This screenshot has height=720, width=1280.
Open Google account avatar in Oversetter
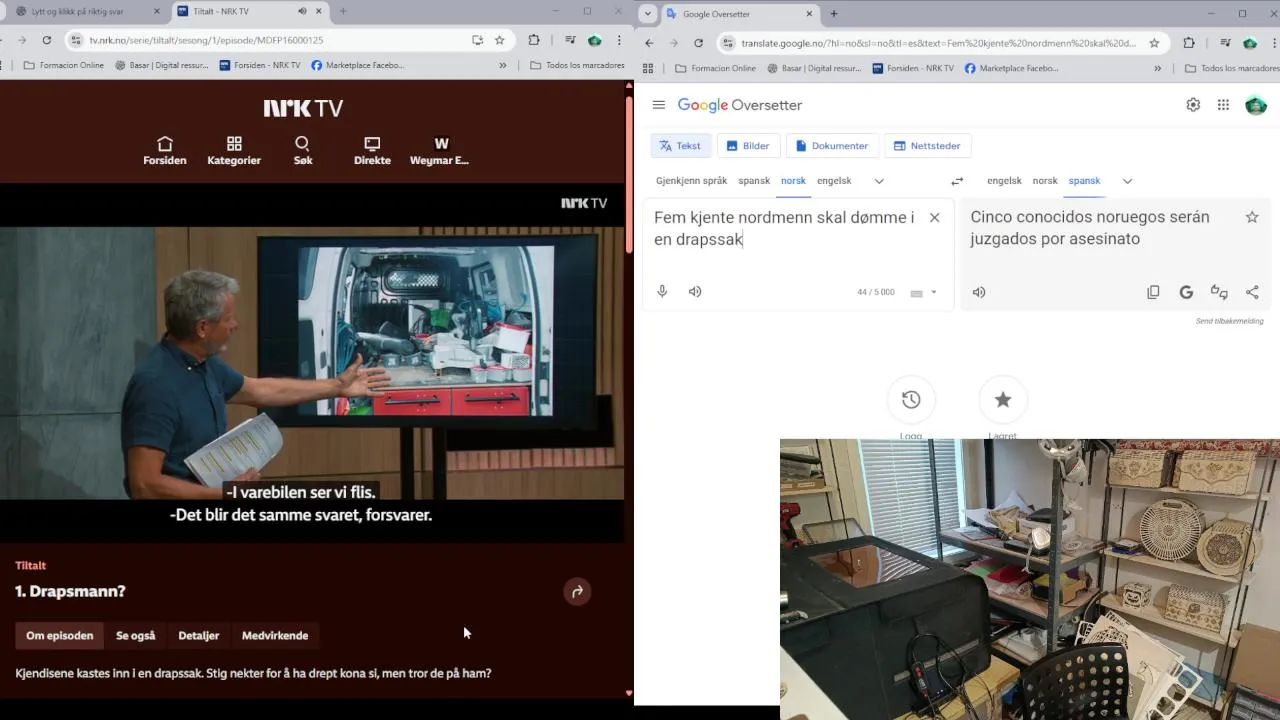coord(1256,105)
